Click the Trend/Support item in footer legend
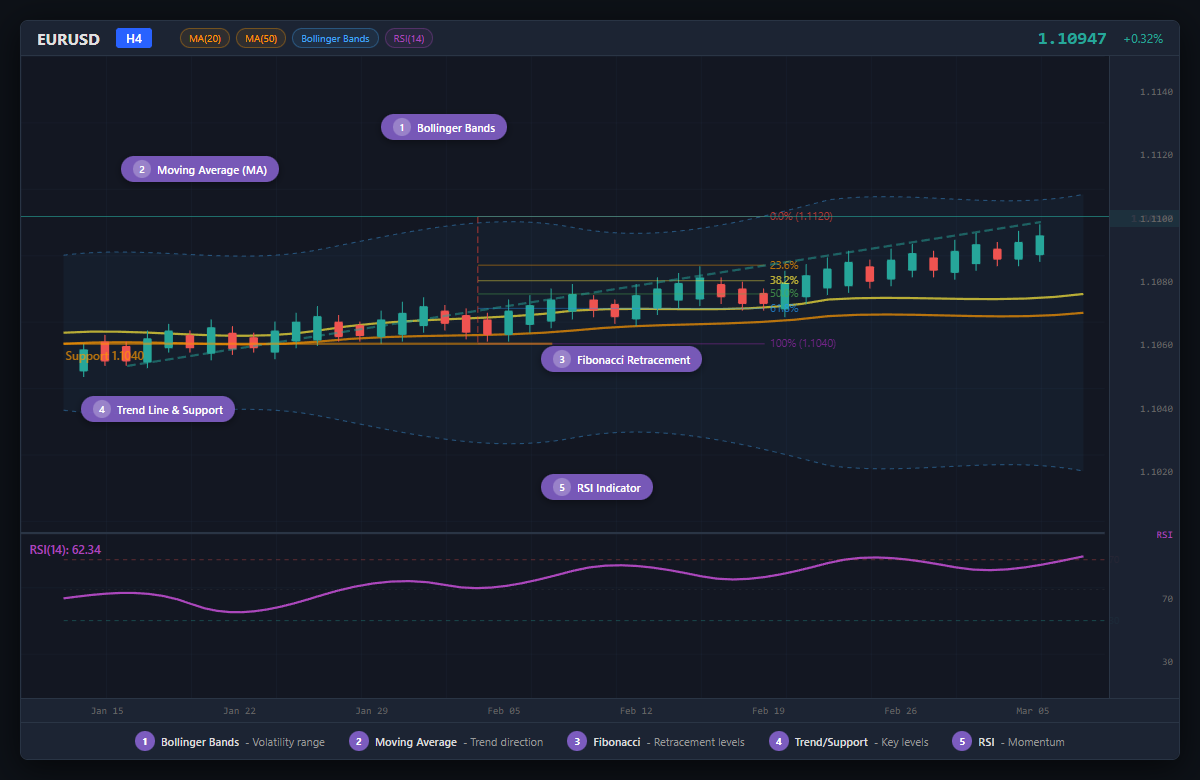 (x=778, y=742)
